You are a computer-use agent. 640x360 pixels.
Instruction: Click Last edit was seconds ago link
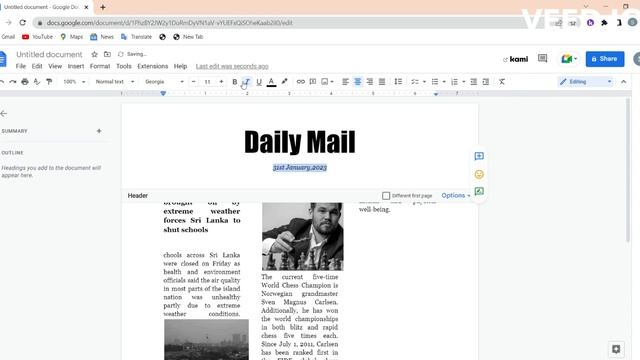232,66
